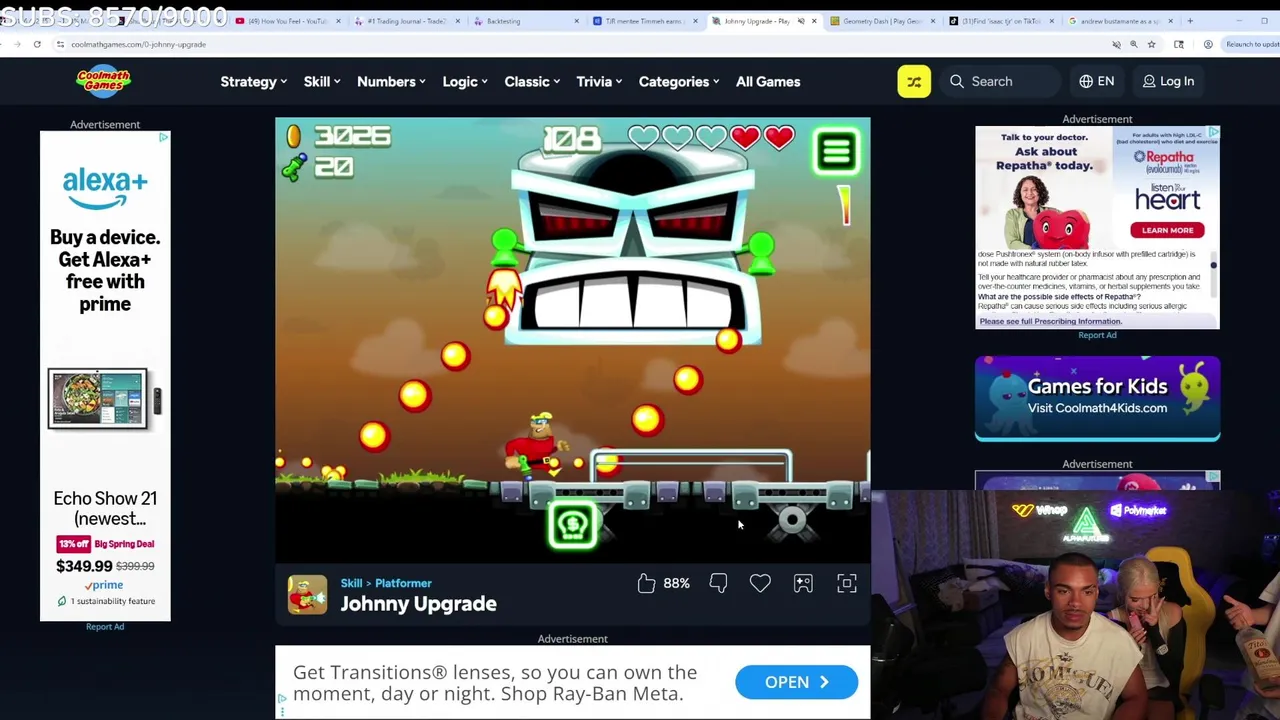
Task: Expand the Numbers menu dropdown
Action: click(391, 82)
